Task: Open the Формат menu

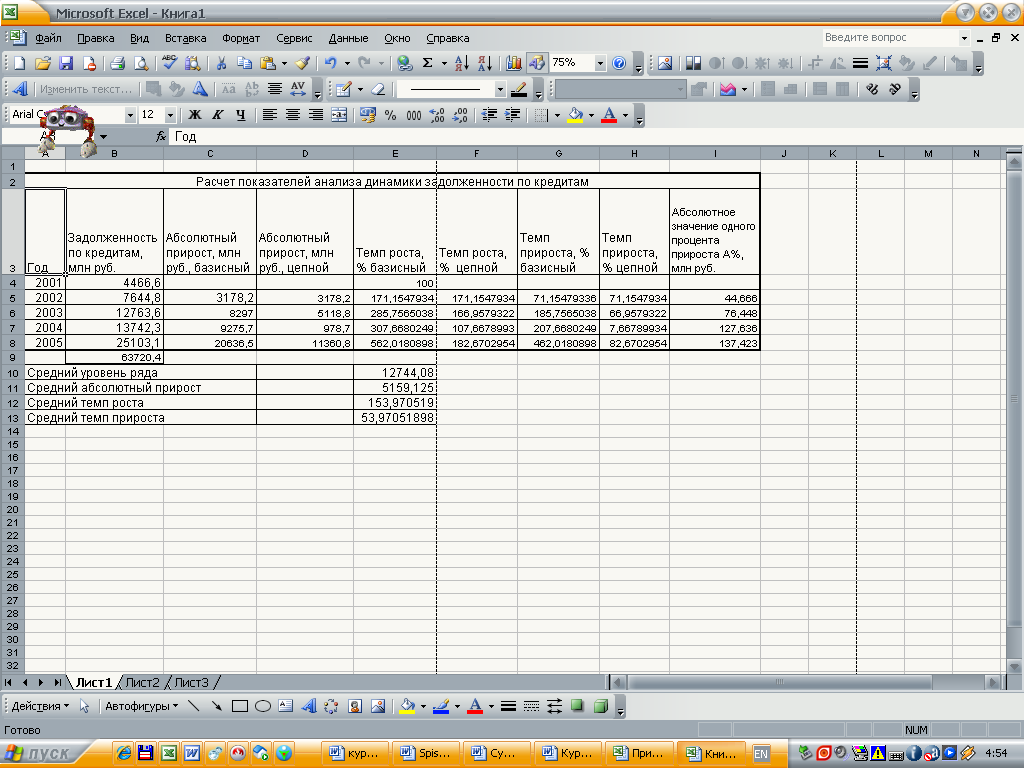Action: pos(241,38)
